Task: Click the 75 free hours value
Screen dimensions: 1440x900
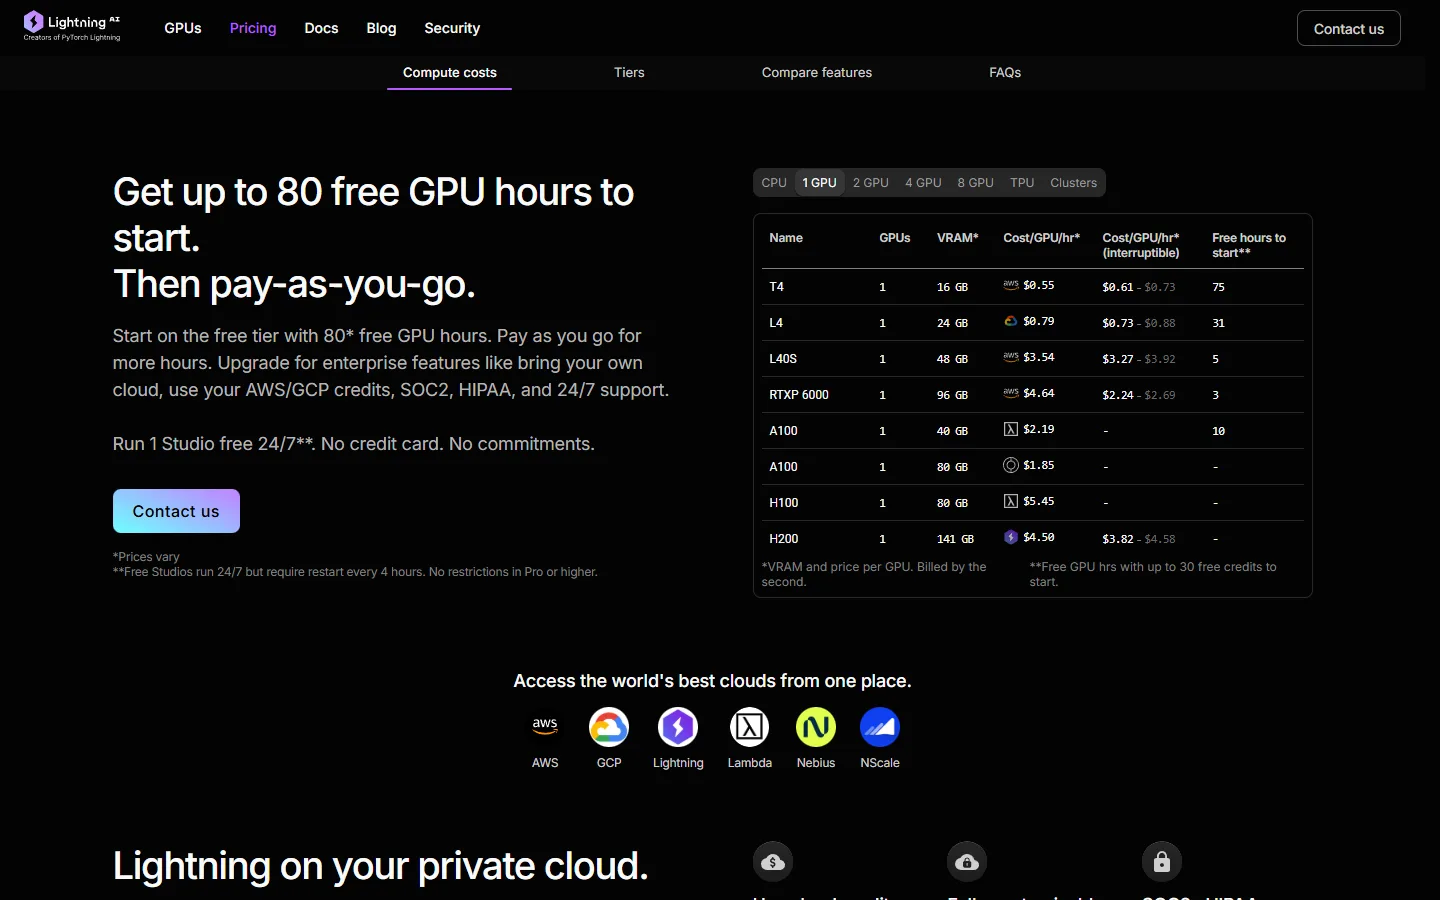Action: click(1218, 287)
